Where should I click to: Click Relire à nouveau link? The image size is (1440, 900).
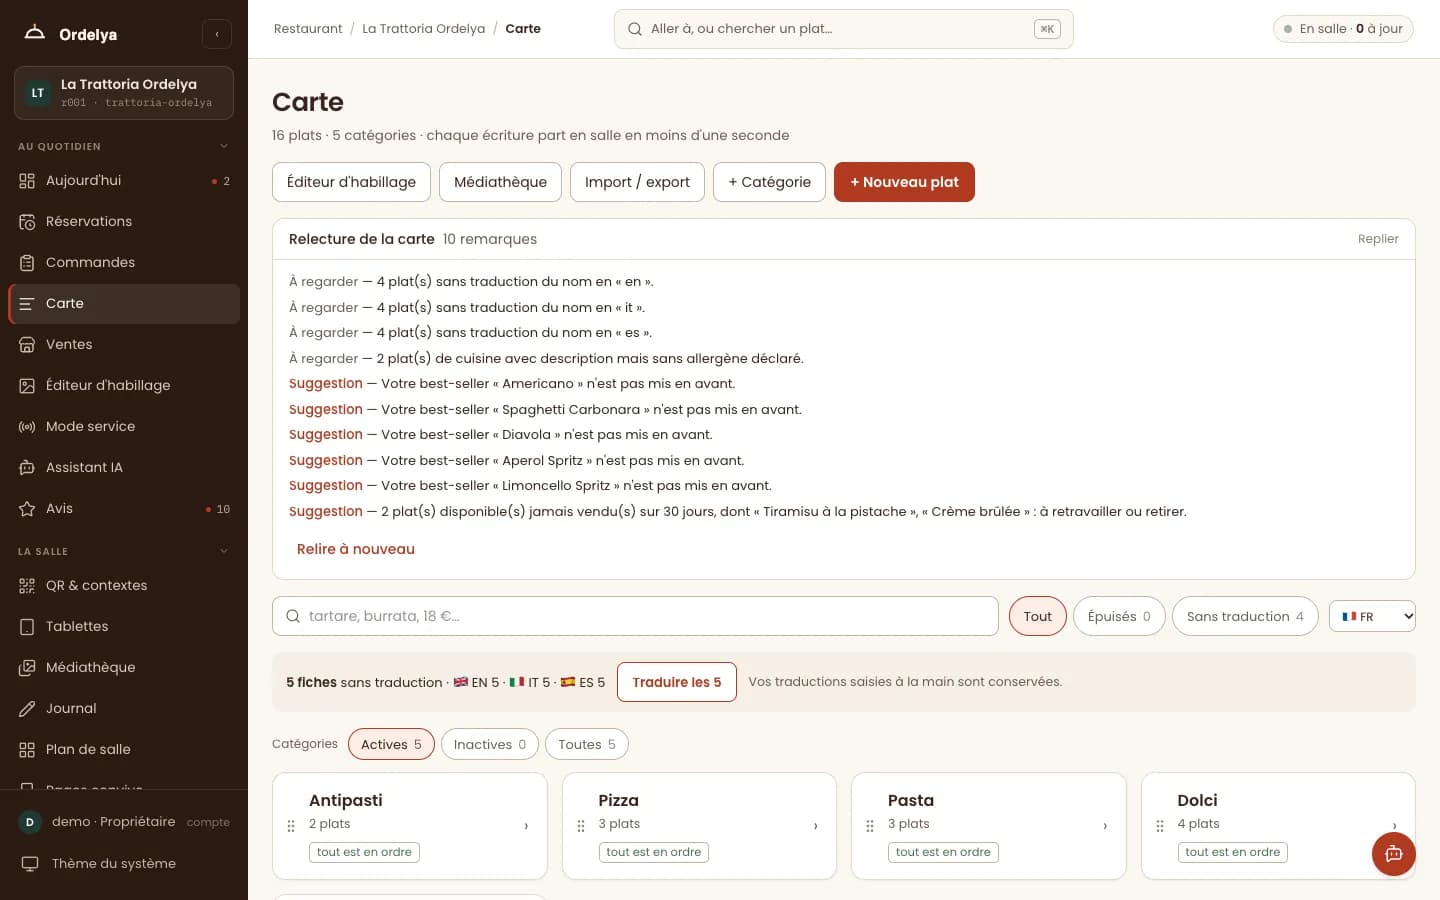point(356,549)
